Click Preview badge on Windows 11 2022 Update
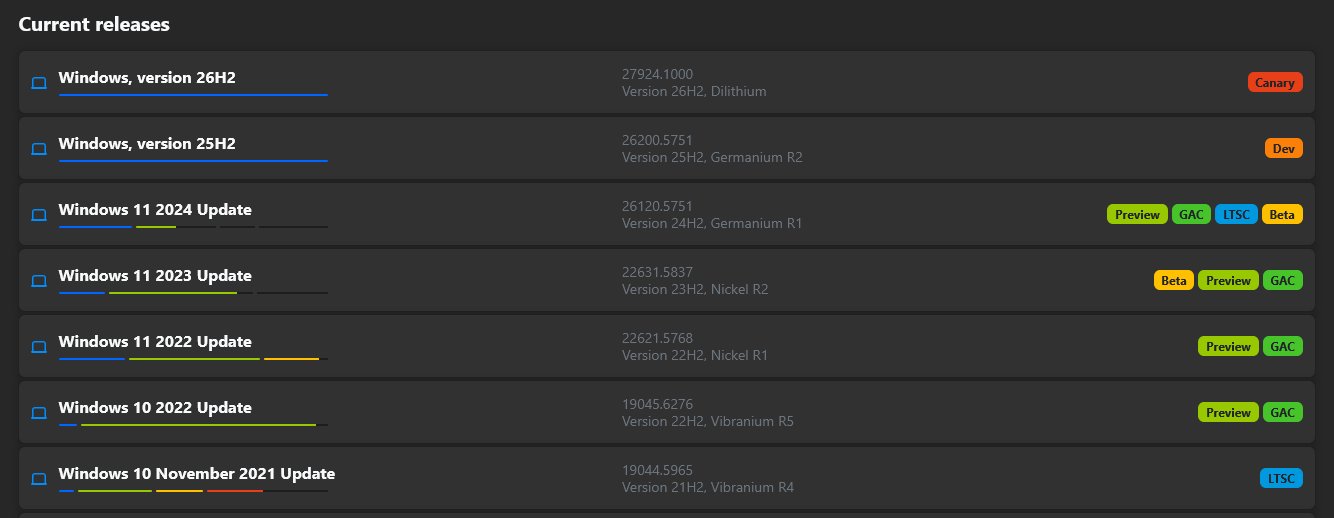1334x518 pixels. tap(1228, 346)
